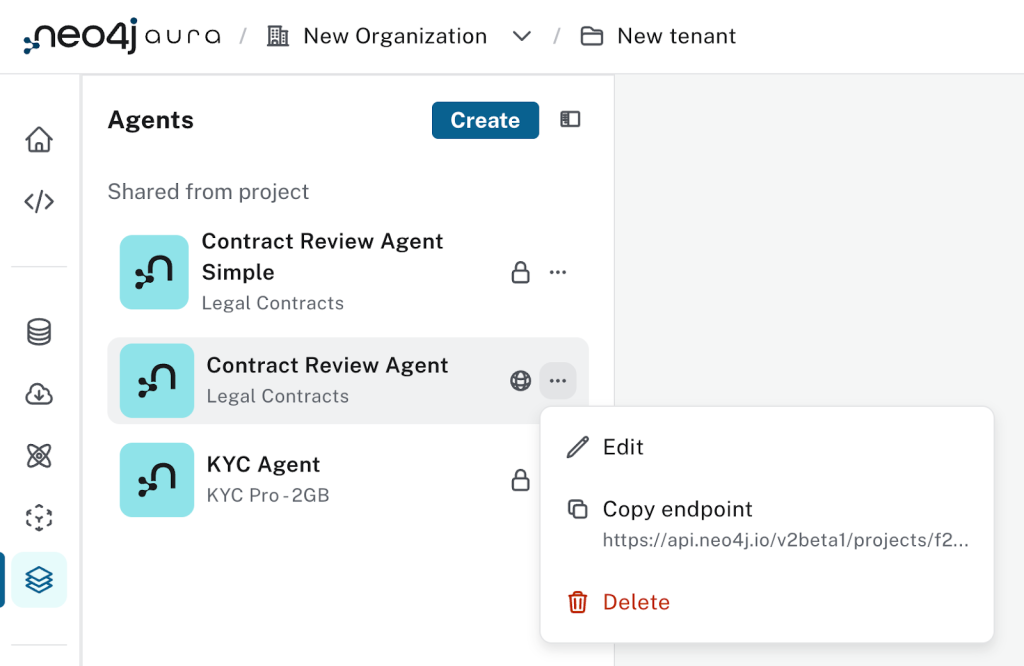Click the neo4j aura logo

pyautogui.click(x=122, y=37)
